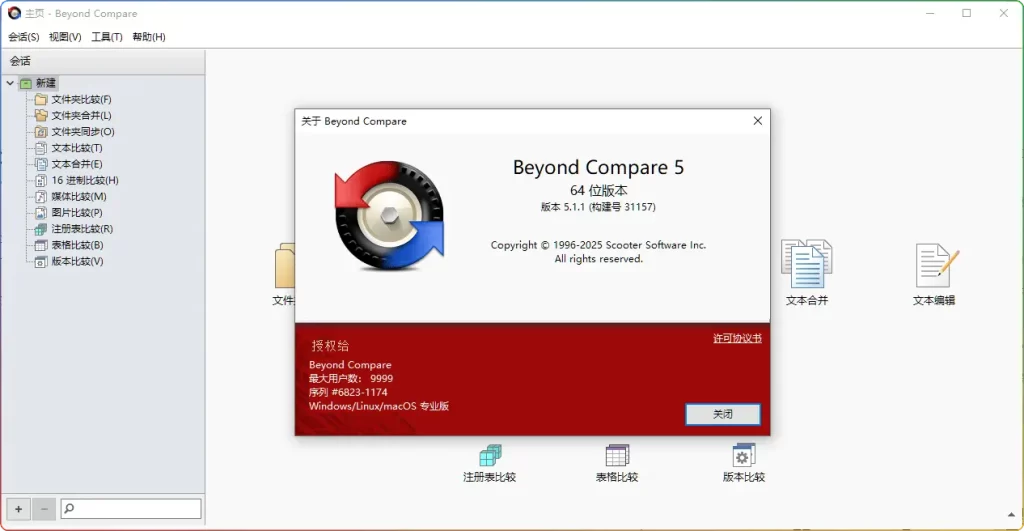Click the media compare icon in session tree
The height and width of the screenshot is (531, 1024).
41,197
